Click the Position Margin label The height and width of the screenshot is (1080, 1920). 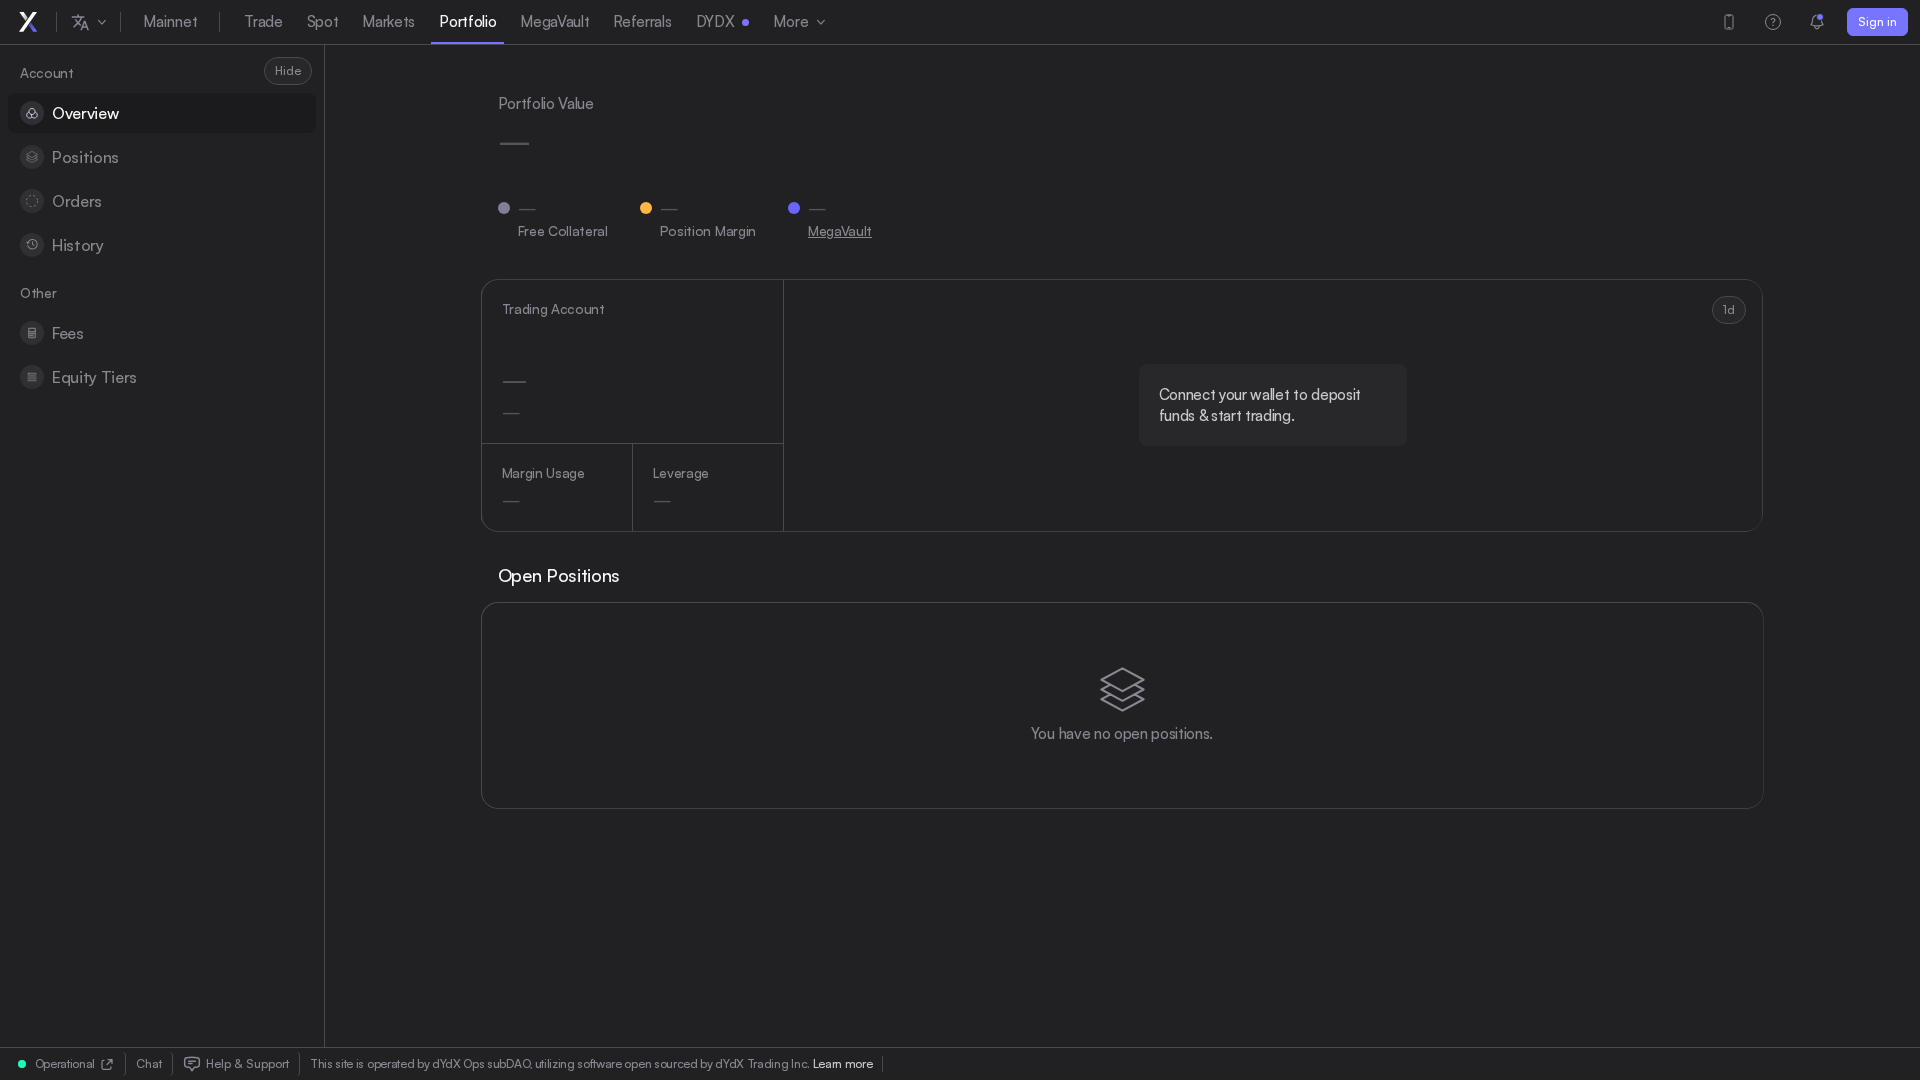(x=708, y=231)
